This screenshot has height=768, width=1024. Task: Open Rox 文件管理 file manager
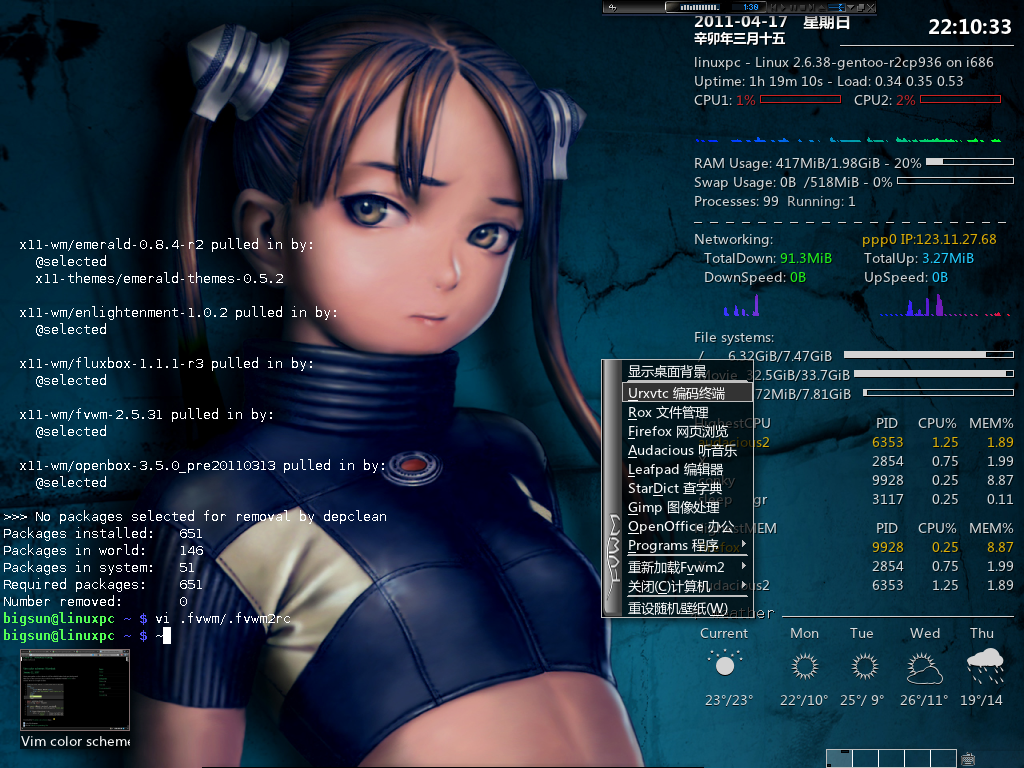(x=686, y=413)
